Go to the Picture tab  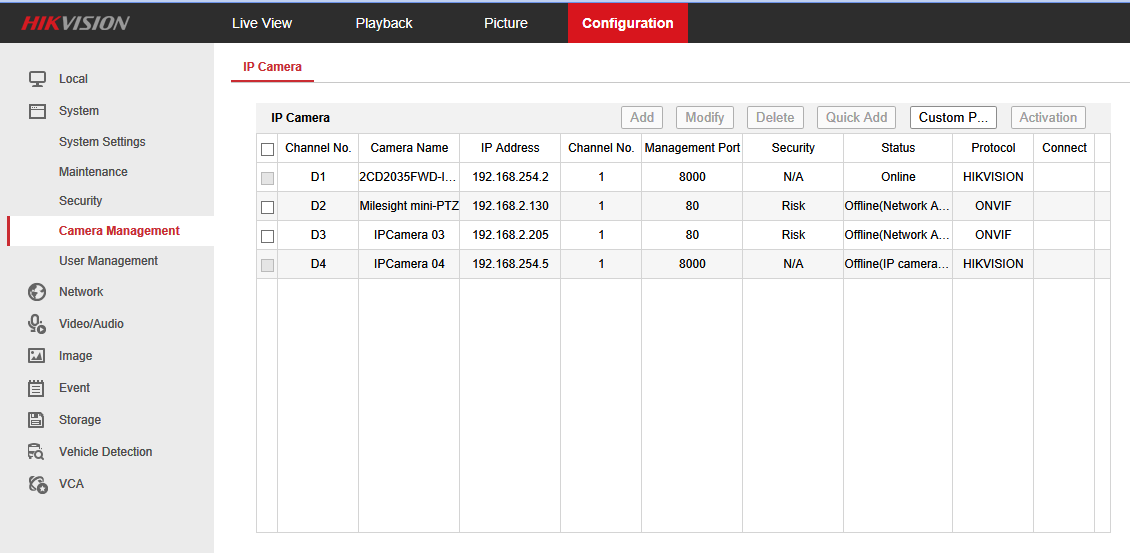click(x=506, y=23)
